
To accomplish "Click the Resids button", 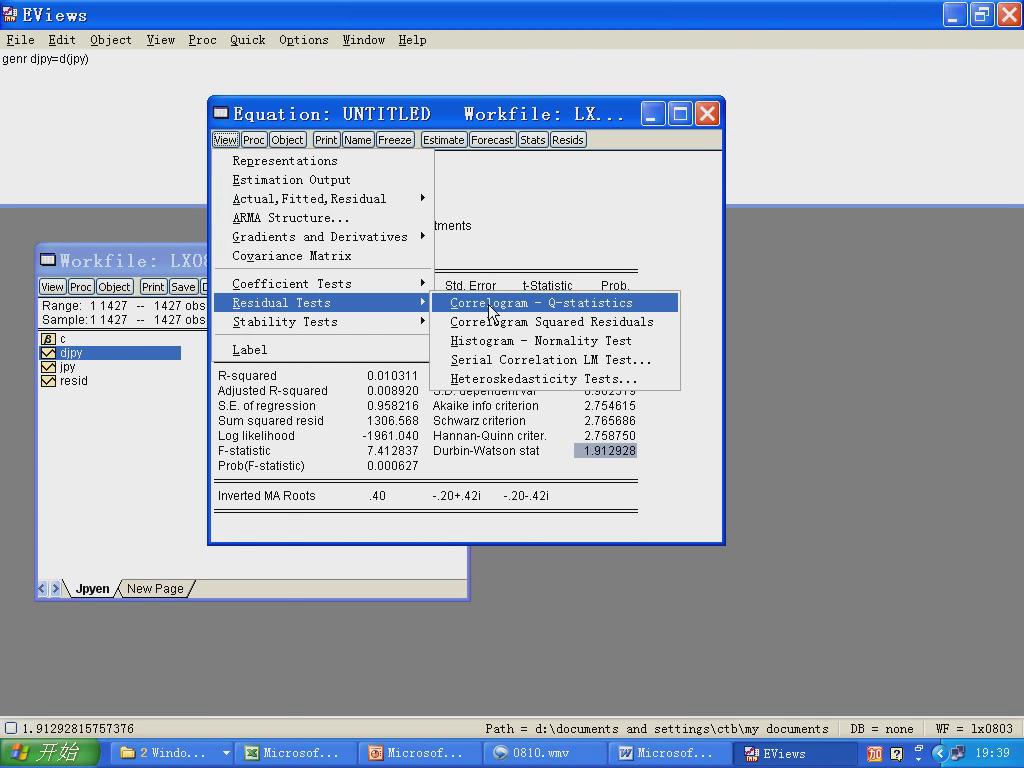I will click(568, 140).
